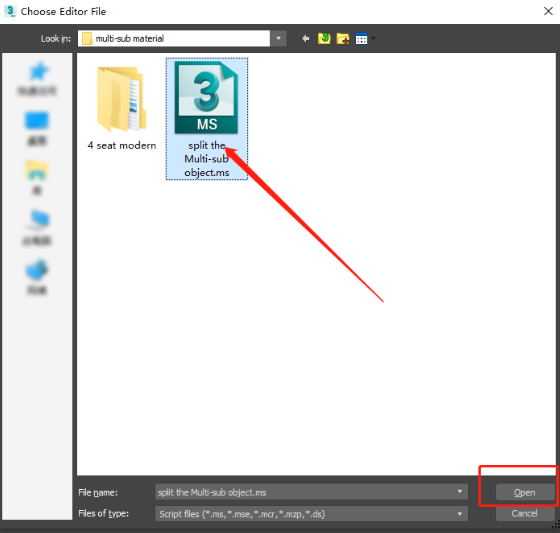
Task: Expand the Look in folder dropdown
Action: pyautogui.click(x=279, y=38)
